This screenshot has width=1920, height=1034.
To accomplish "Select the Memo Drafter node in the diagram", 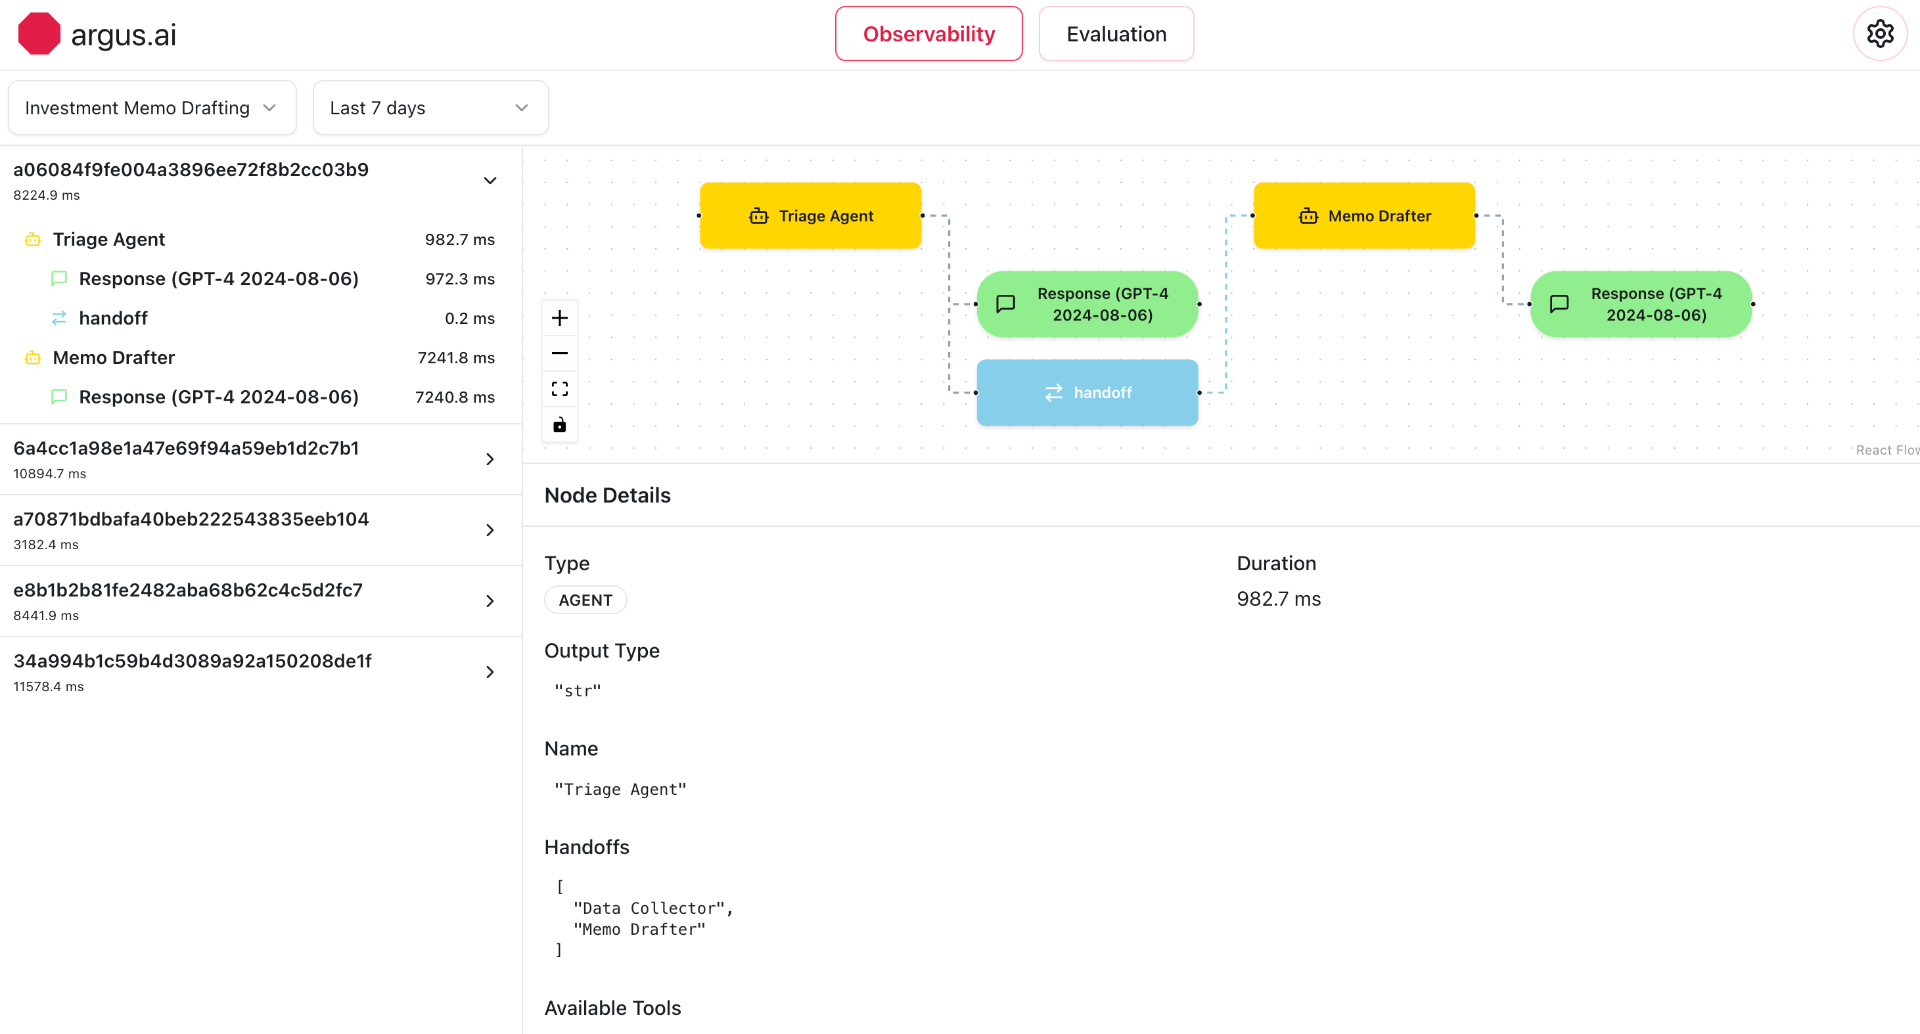I will pyautogui.click(x=1363, y=215).
